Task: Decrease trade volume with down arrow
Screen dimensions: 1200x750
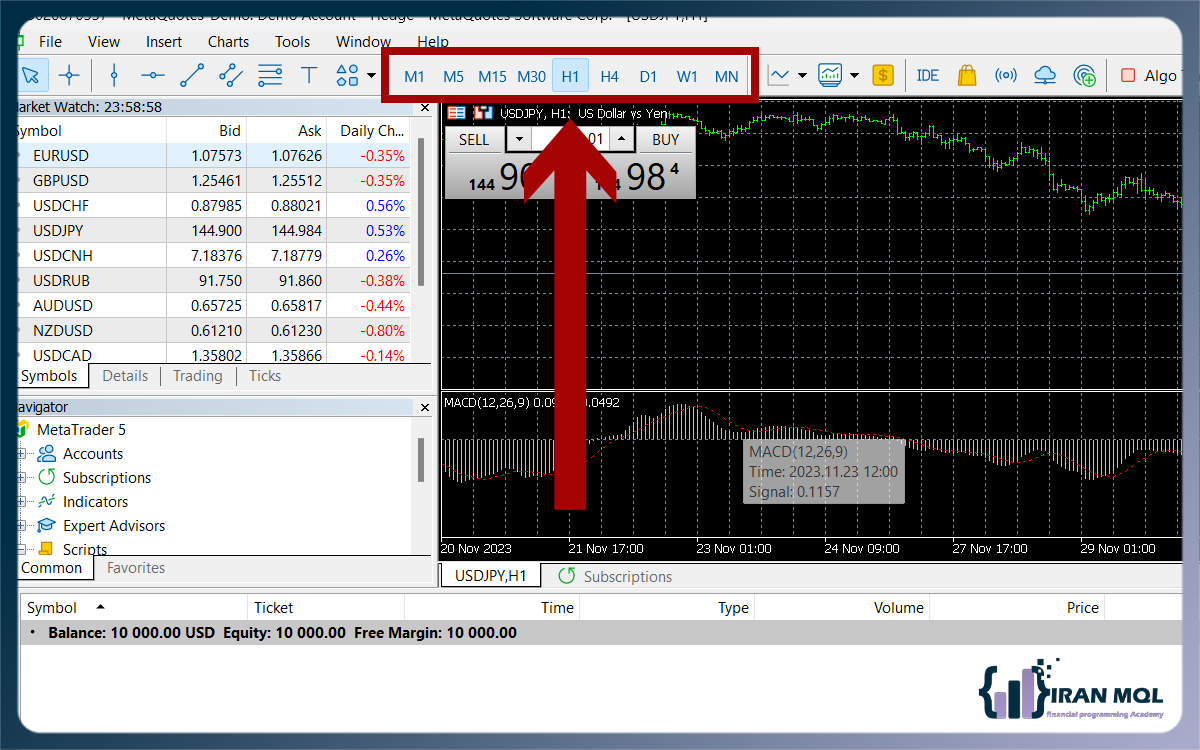Action: (520, 140)
